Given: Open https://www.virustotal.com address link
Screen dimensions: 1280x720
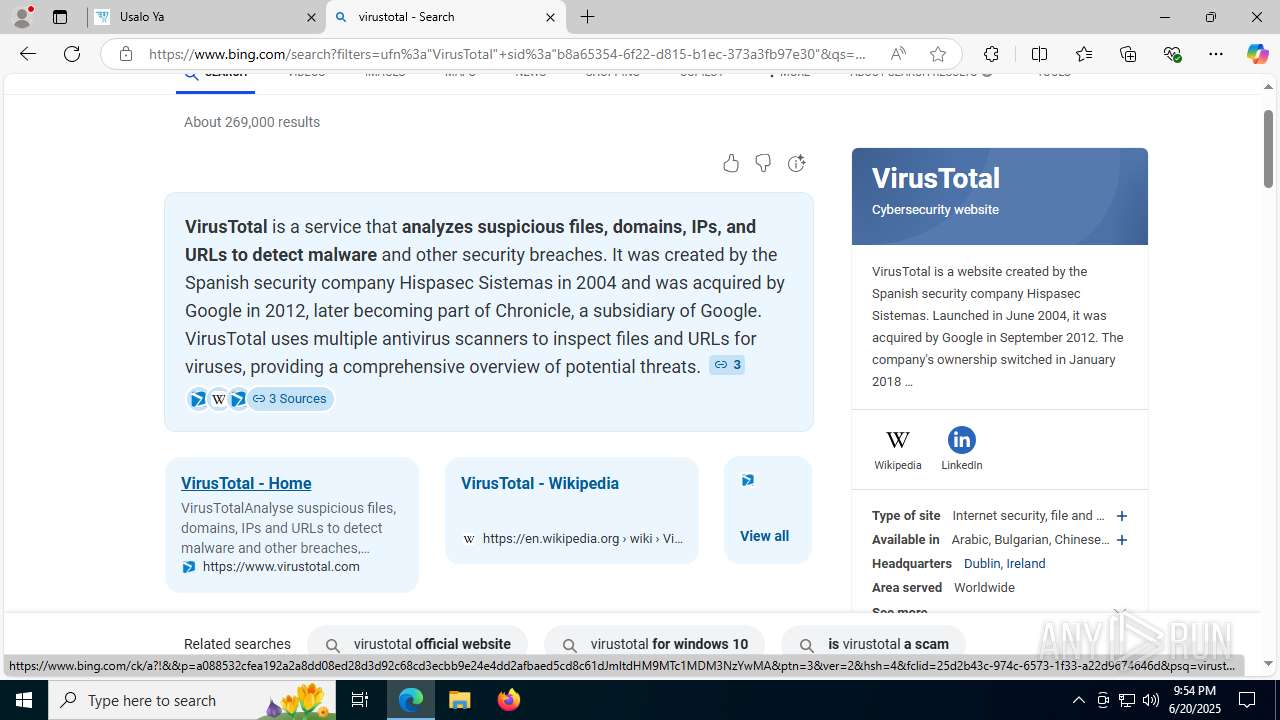Looking at the screenshot, I should (281, 567).
